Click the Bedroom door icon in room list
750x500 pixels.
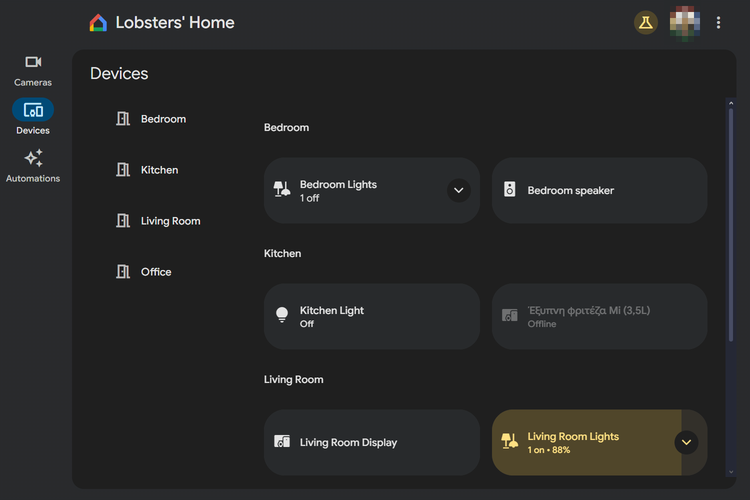click(x=123, y=119)
